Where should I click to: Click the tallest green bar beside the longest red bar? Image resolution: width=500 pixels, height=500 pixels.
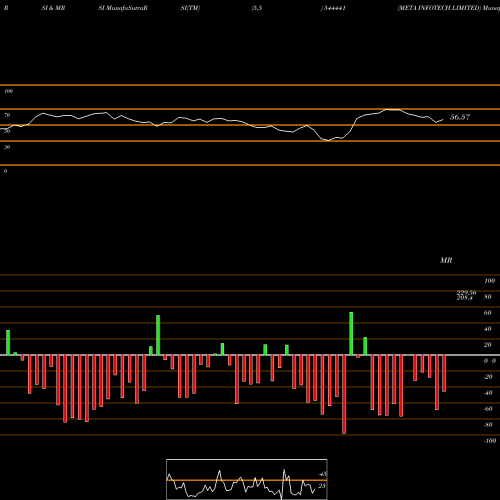(351, 334)
